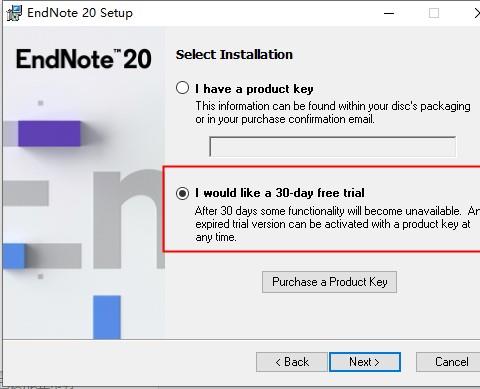The width and height of the screenshot is (480, 389).
Task: Click the small blue square on the left edge
Action: tap(14, 256)
